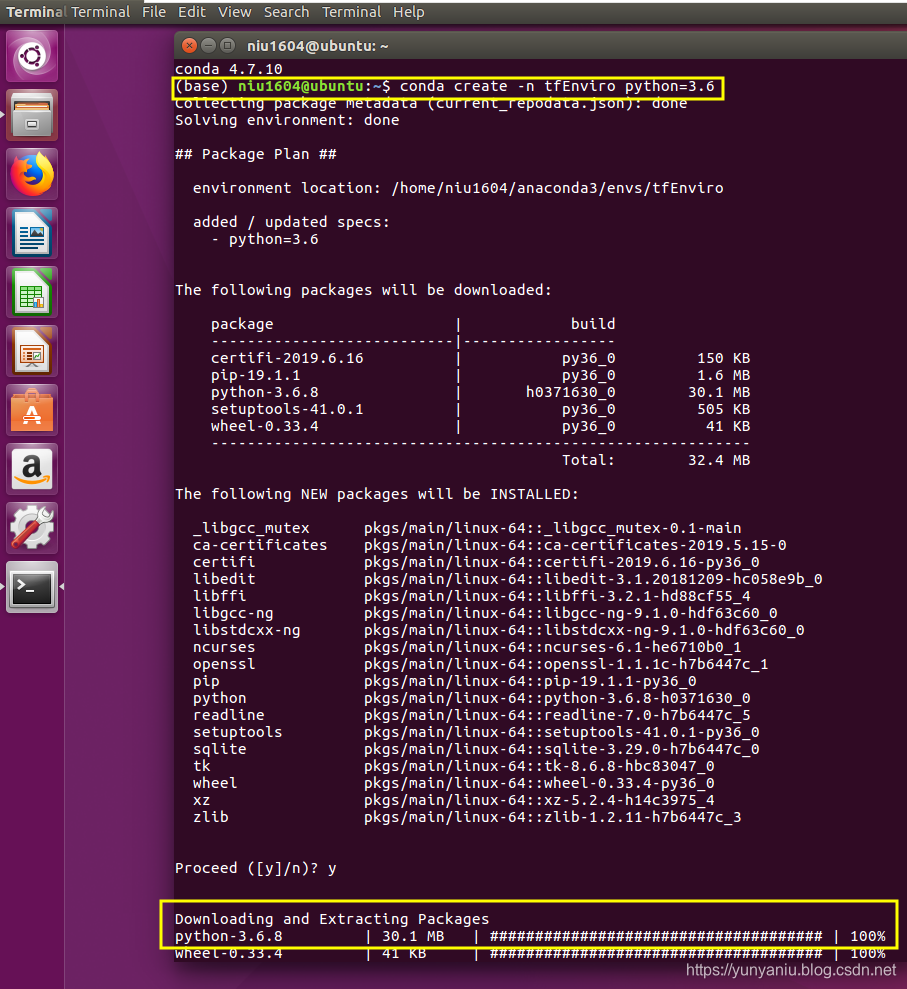Open the View menu
The image size is (907, 989).
click(234, 12)
